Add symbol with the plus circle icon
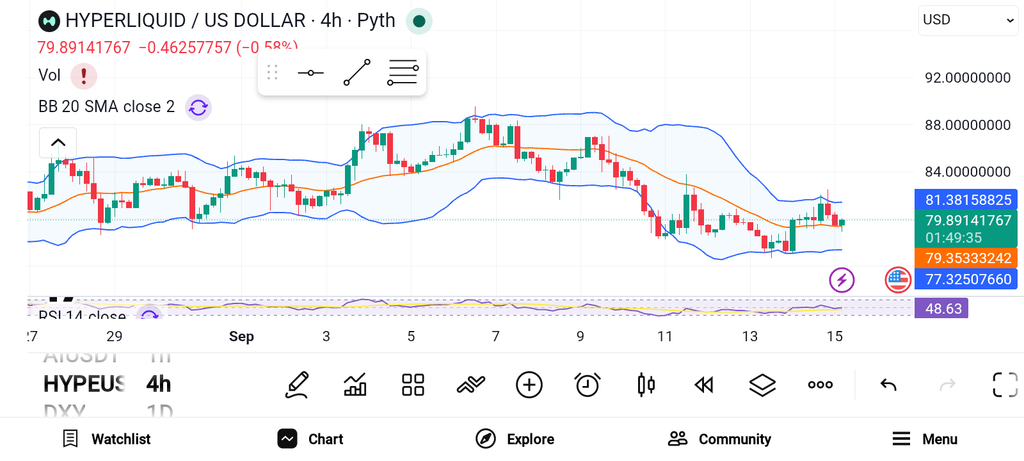Image resolution: width=1024 pixels, height=461 pixels. (x=529, y=385)
